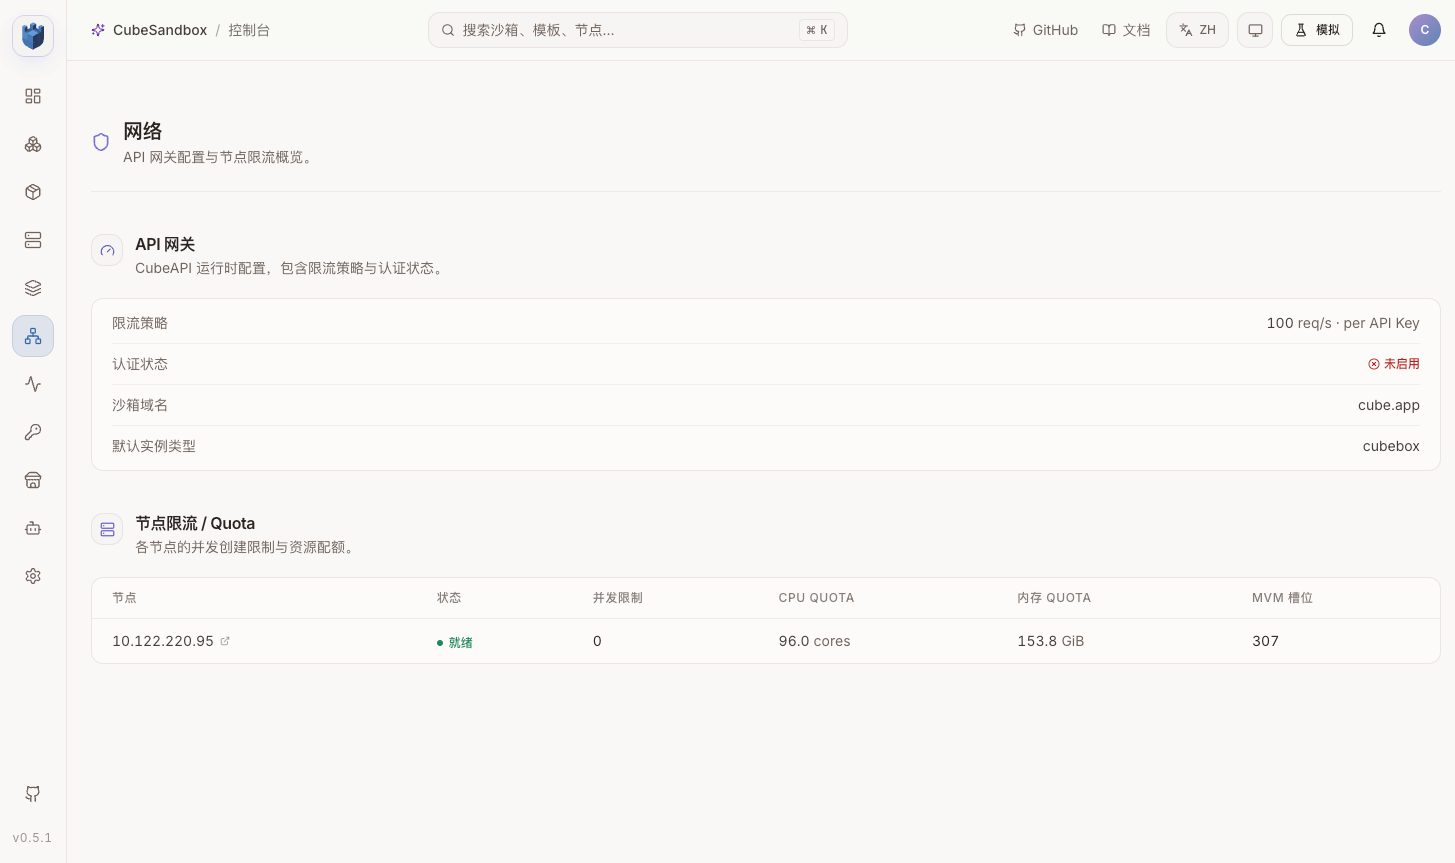The height and width of the screenshot is (863, 1455).
Task: Click the 认证状态 row label
Action: [x=140, y=364]
